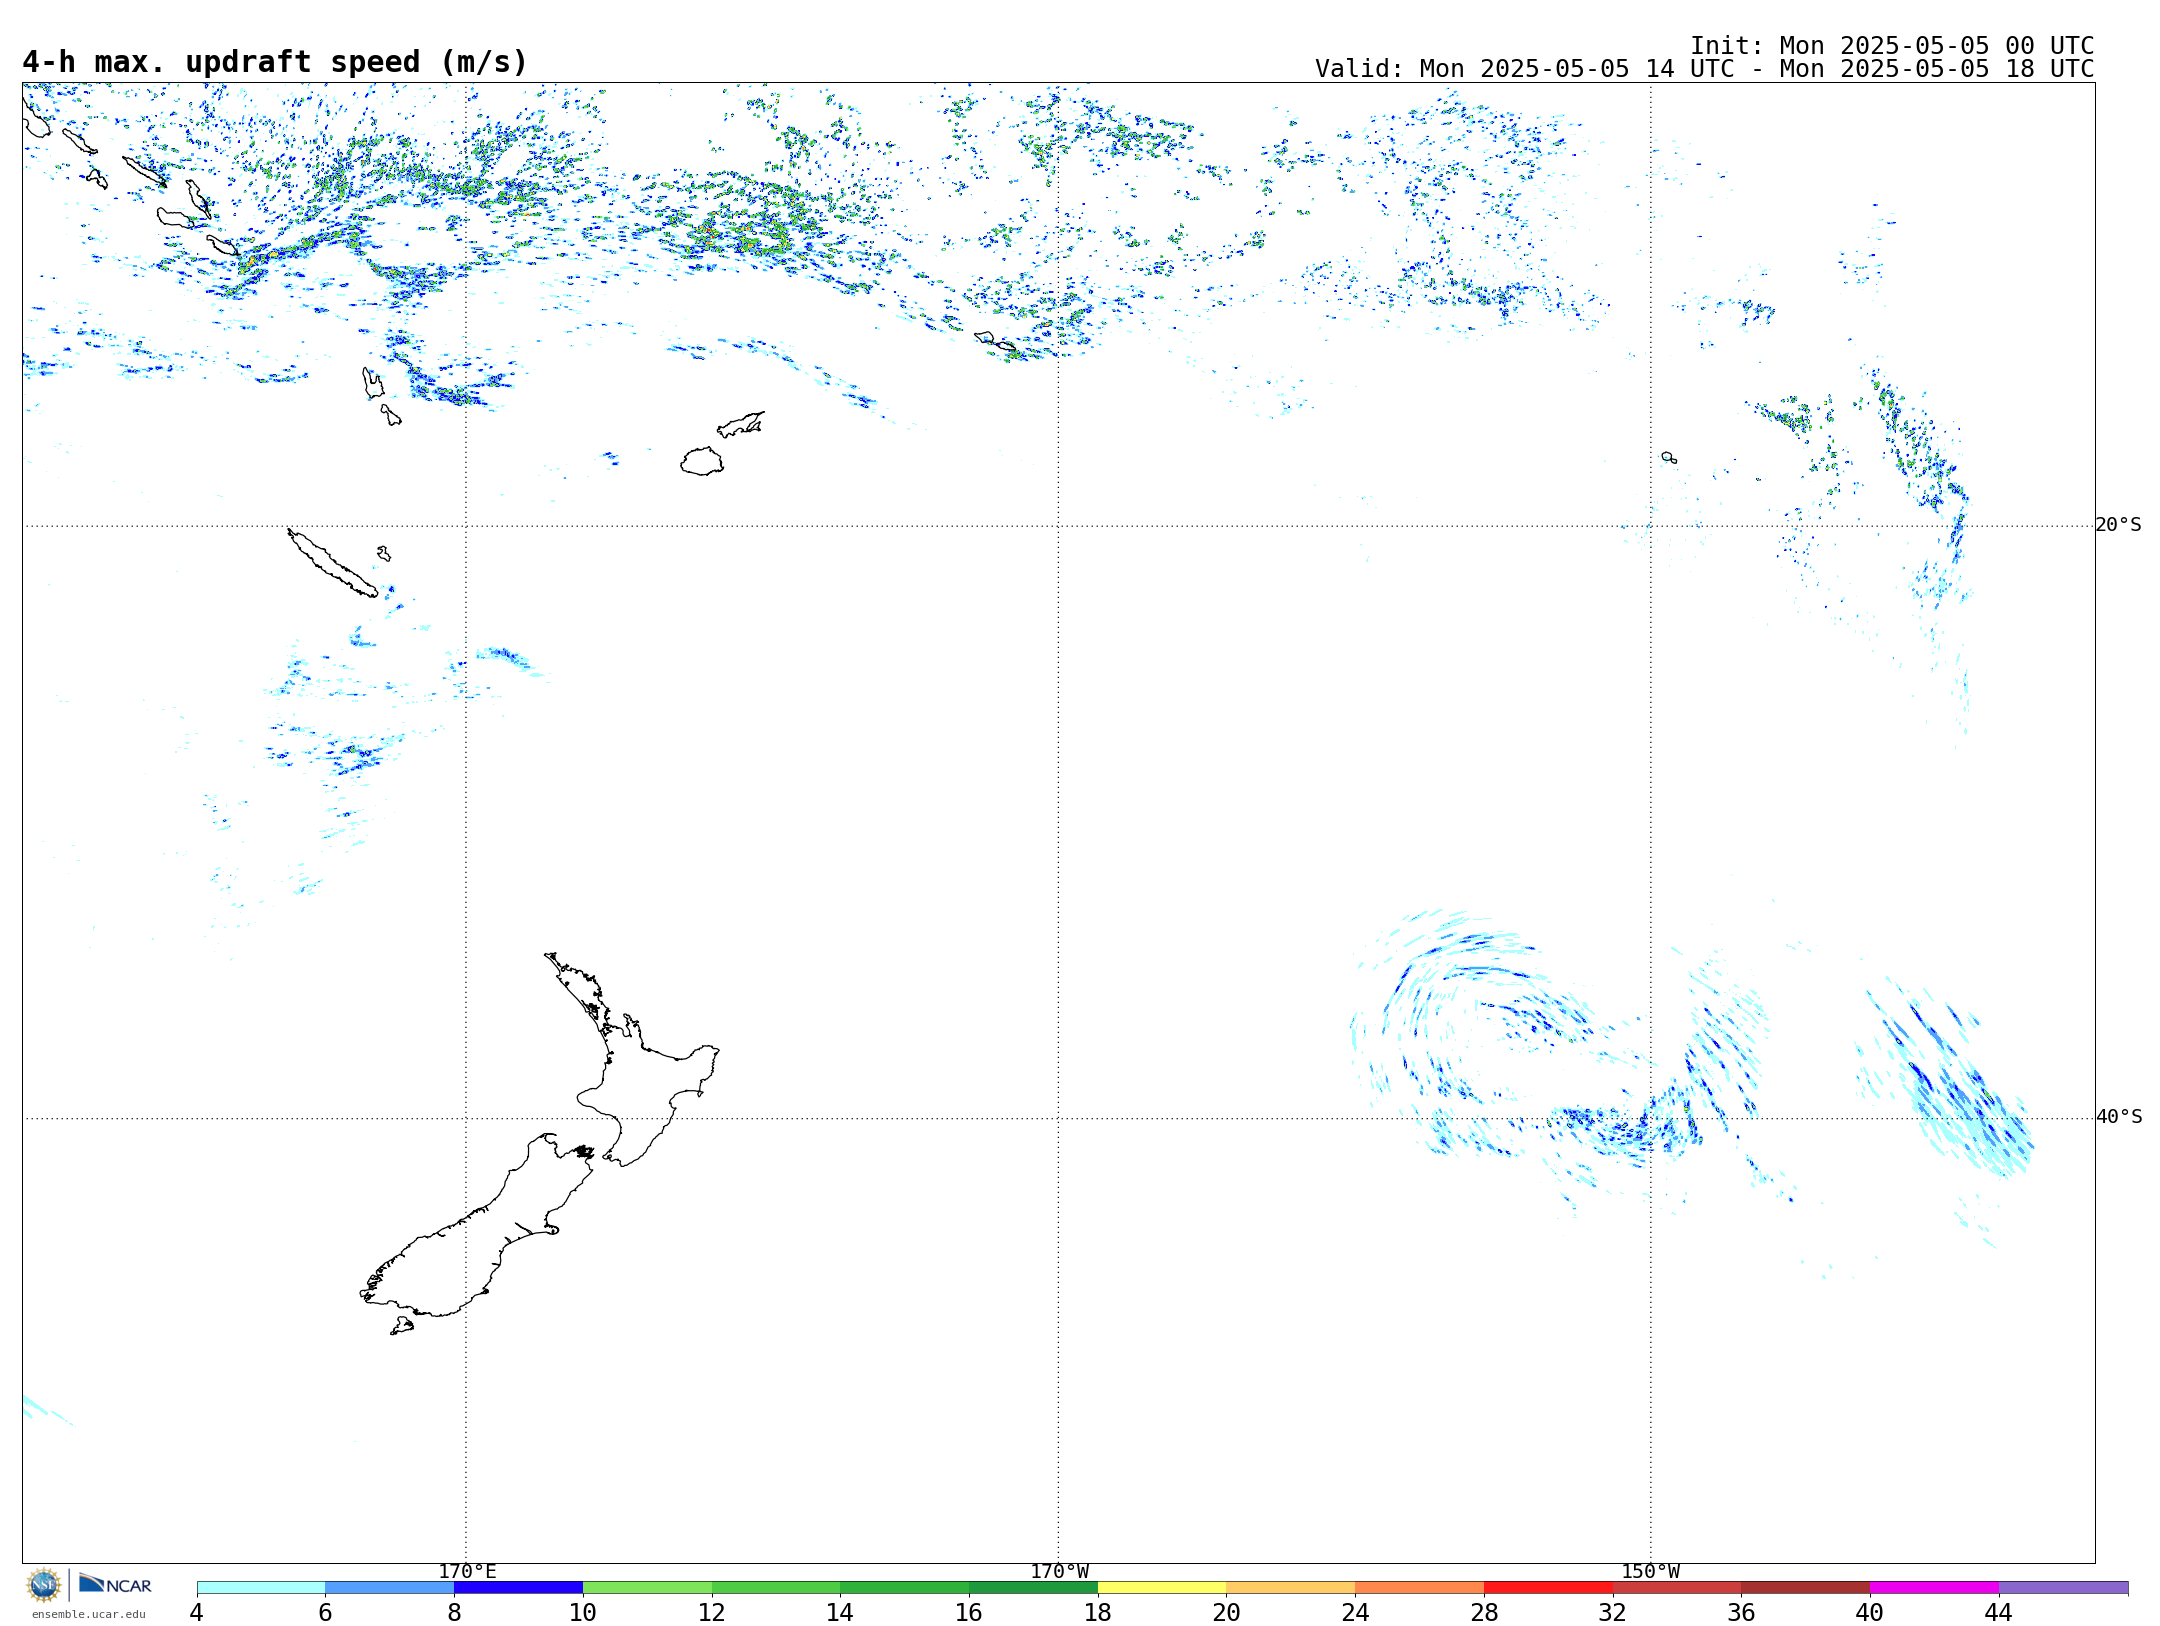2160x1626 pixels.
Task: Click the 170°W longitude label
Action: tap(1059, 1572)
